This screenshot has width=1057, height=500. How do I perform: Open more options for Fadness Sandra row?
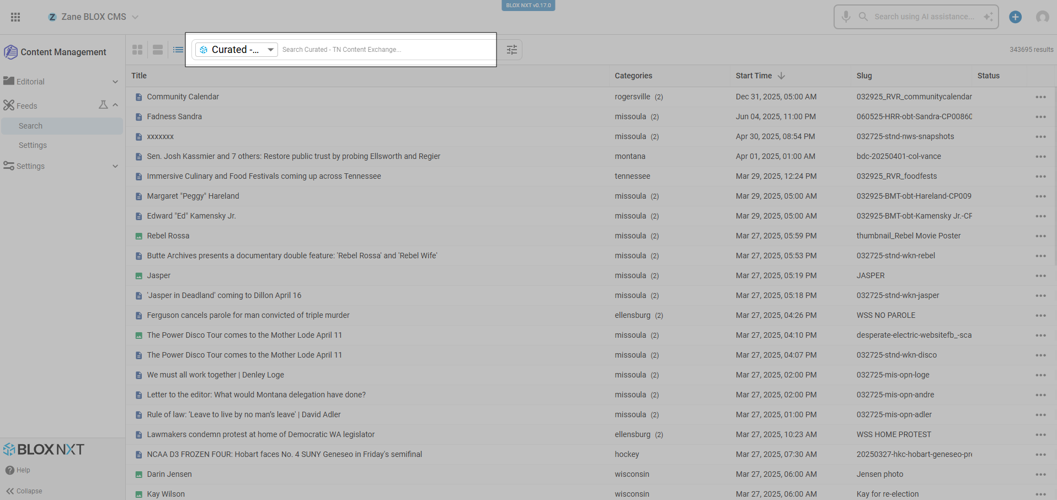[1041, 117]
